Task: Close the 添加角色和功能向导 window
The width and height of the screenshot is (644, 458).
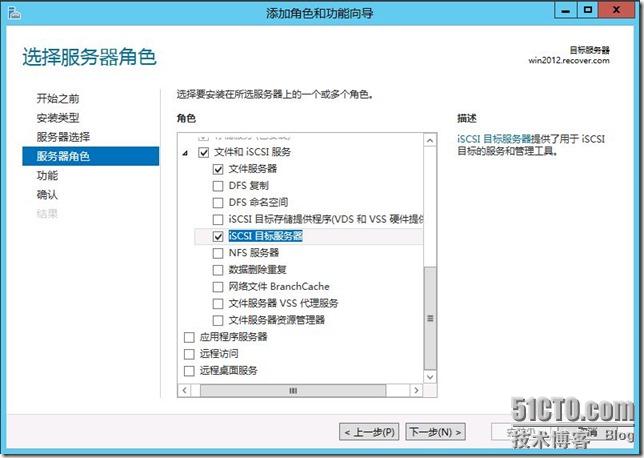Action: [616, 10]
